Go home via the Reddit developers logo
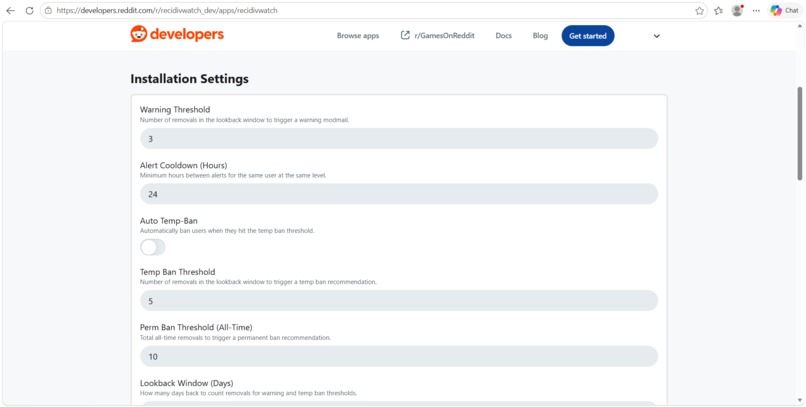The height and width of the screenshot is (407, 806). pos(177,34)
